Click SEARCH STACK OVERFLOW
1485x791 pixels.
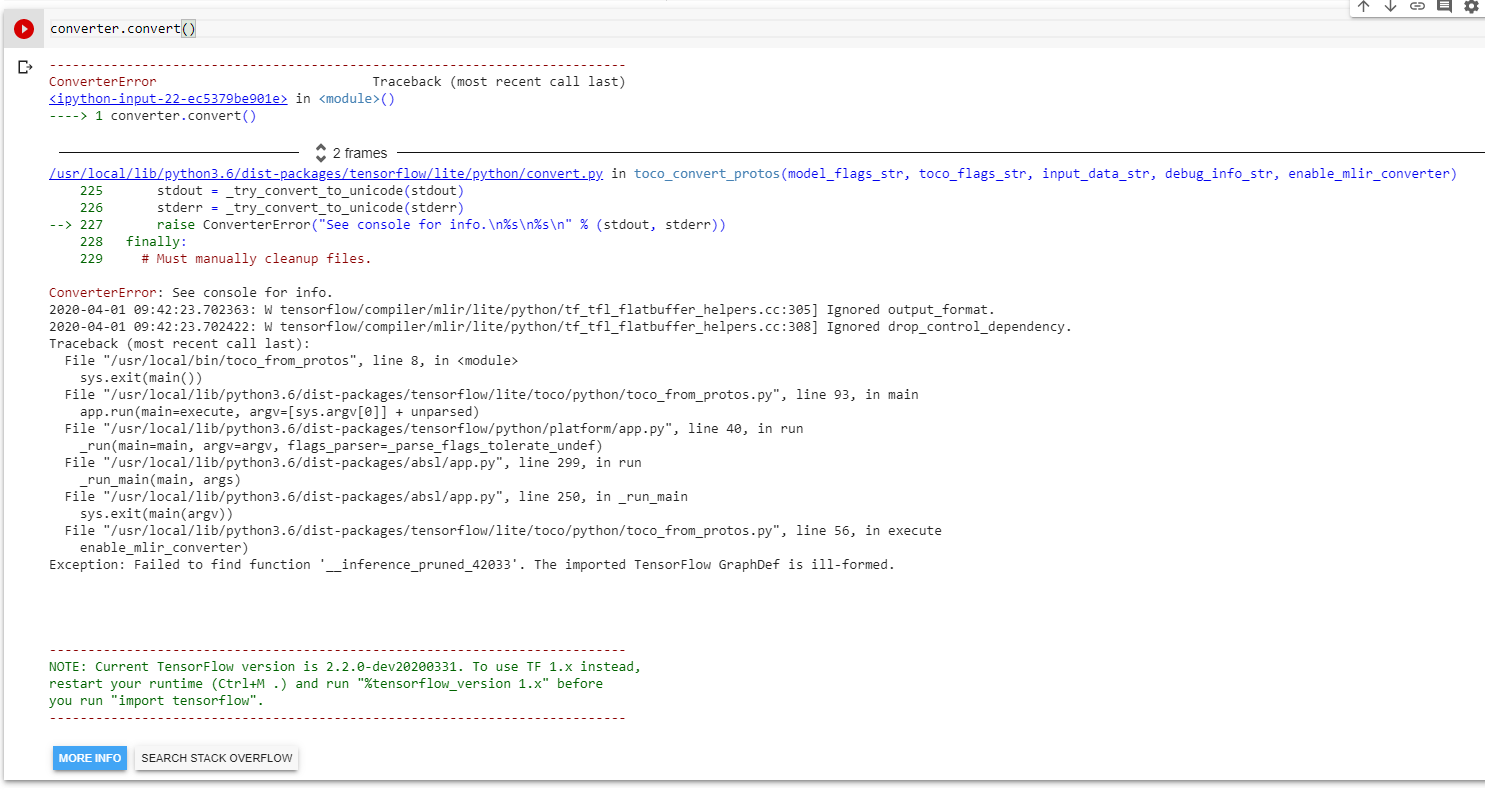click(216, 758)
